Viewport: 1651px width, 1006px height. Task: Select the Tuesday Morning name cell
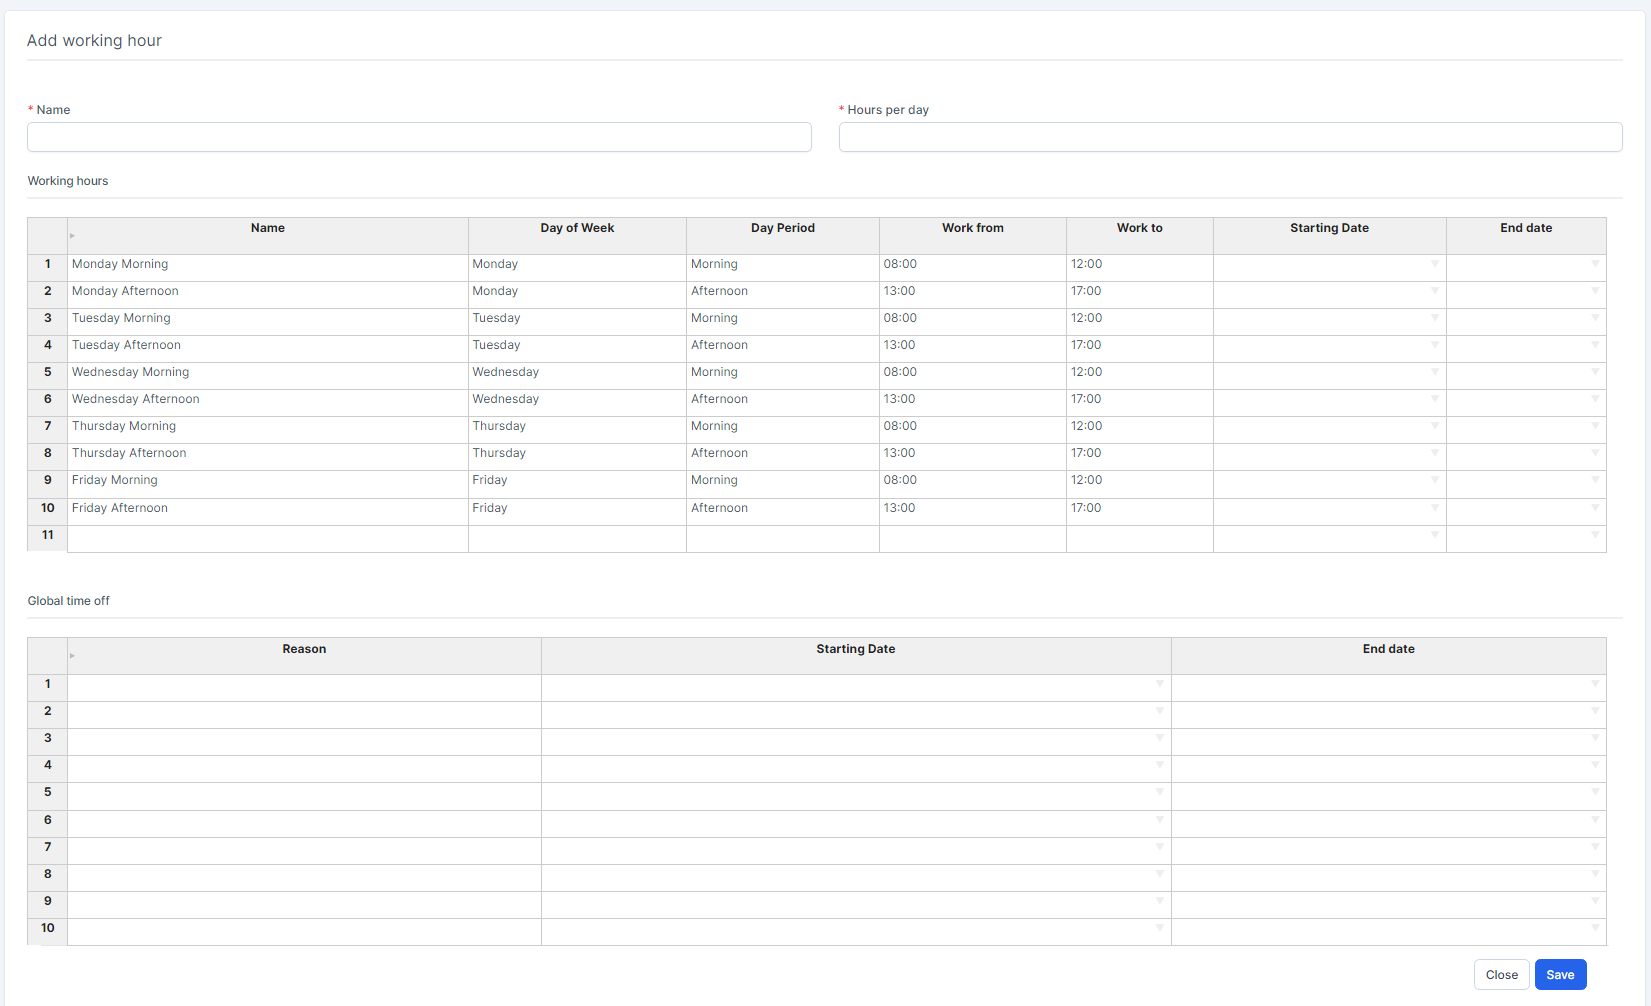pyautogui.click(x=267, y=318)
